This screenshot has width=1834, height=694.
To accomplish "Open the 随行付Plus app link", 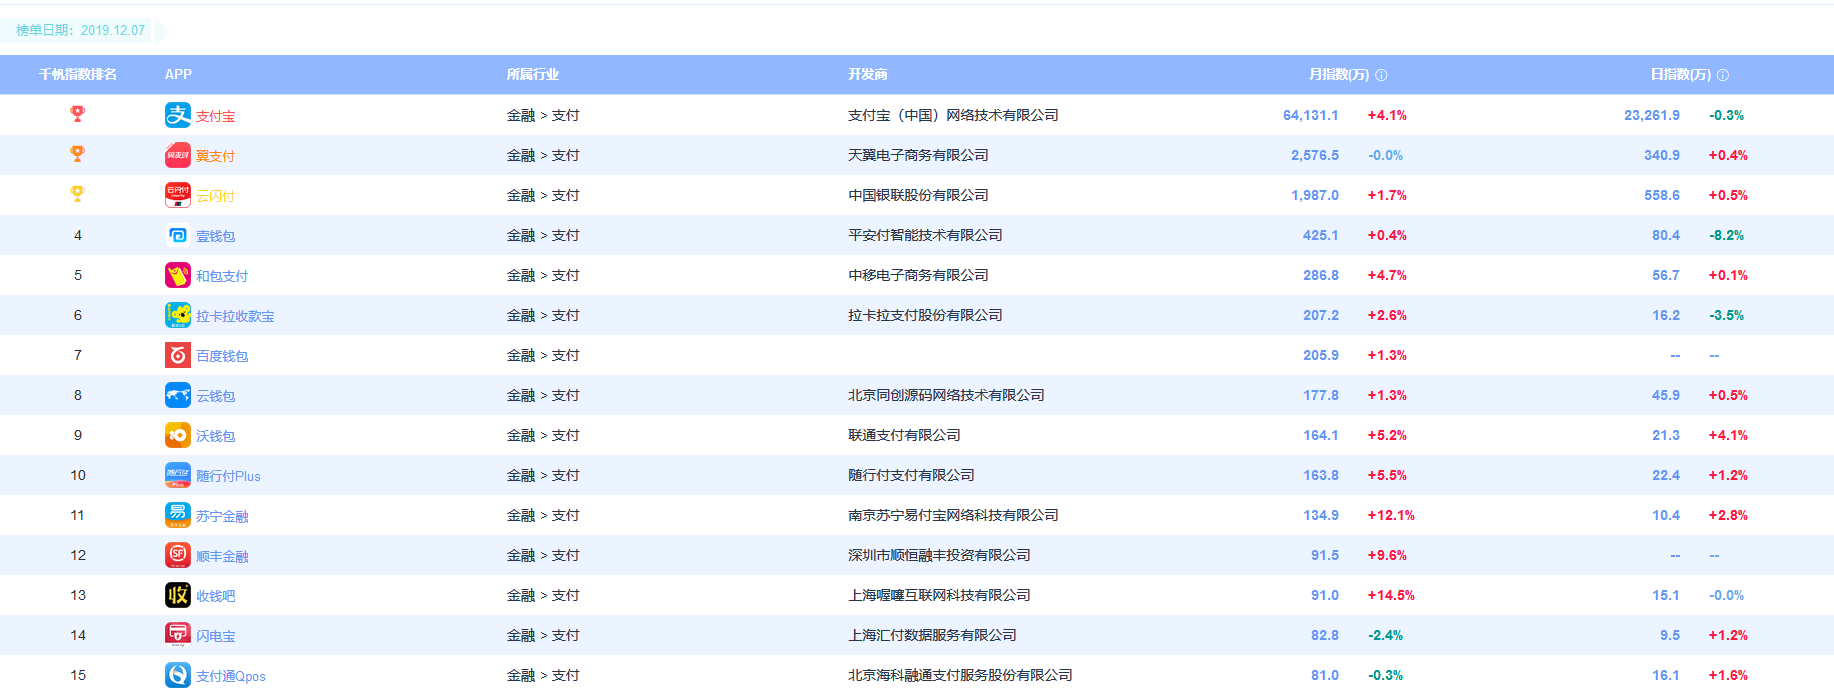I will click(228, 476).
